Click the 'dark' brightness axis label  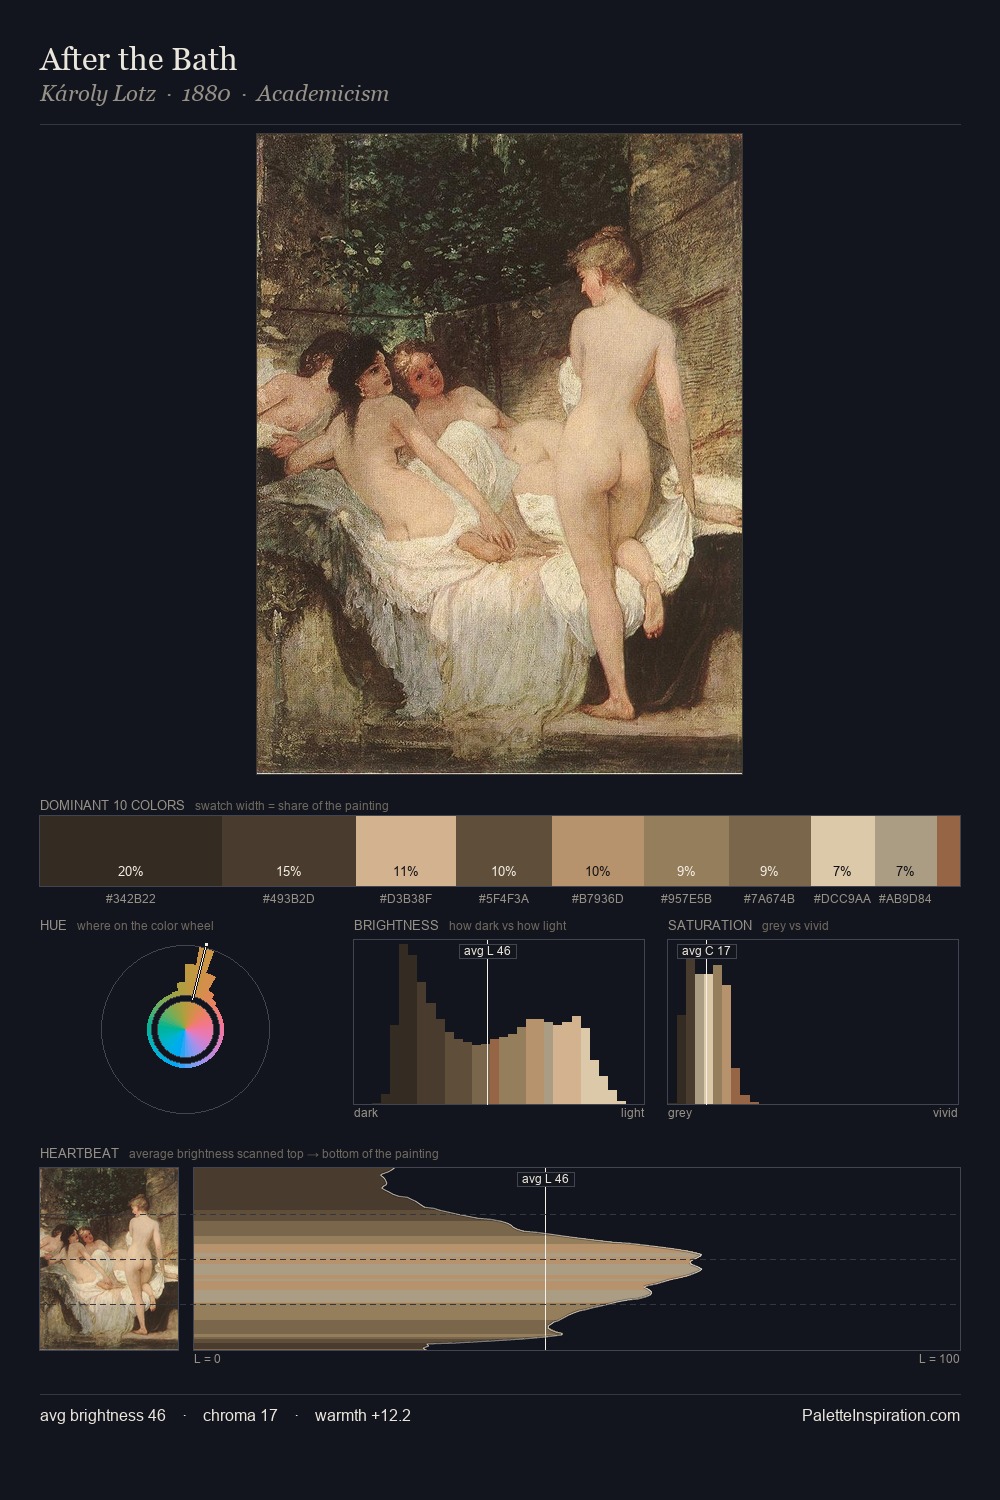pos(366,1113)
